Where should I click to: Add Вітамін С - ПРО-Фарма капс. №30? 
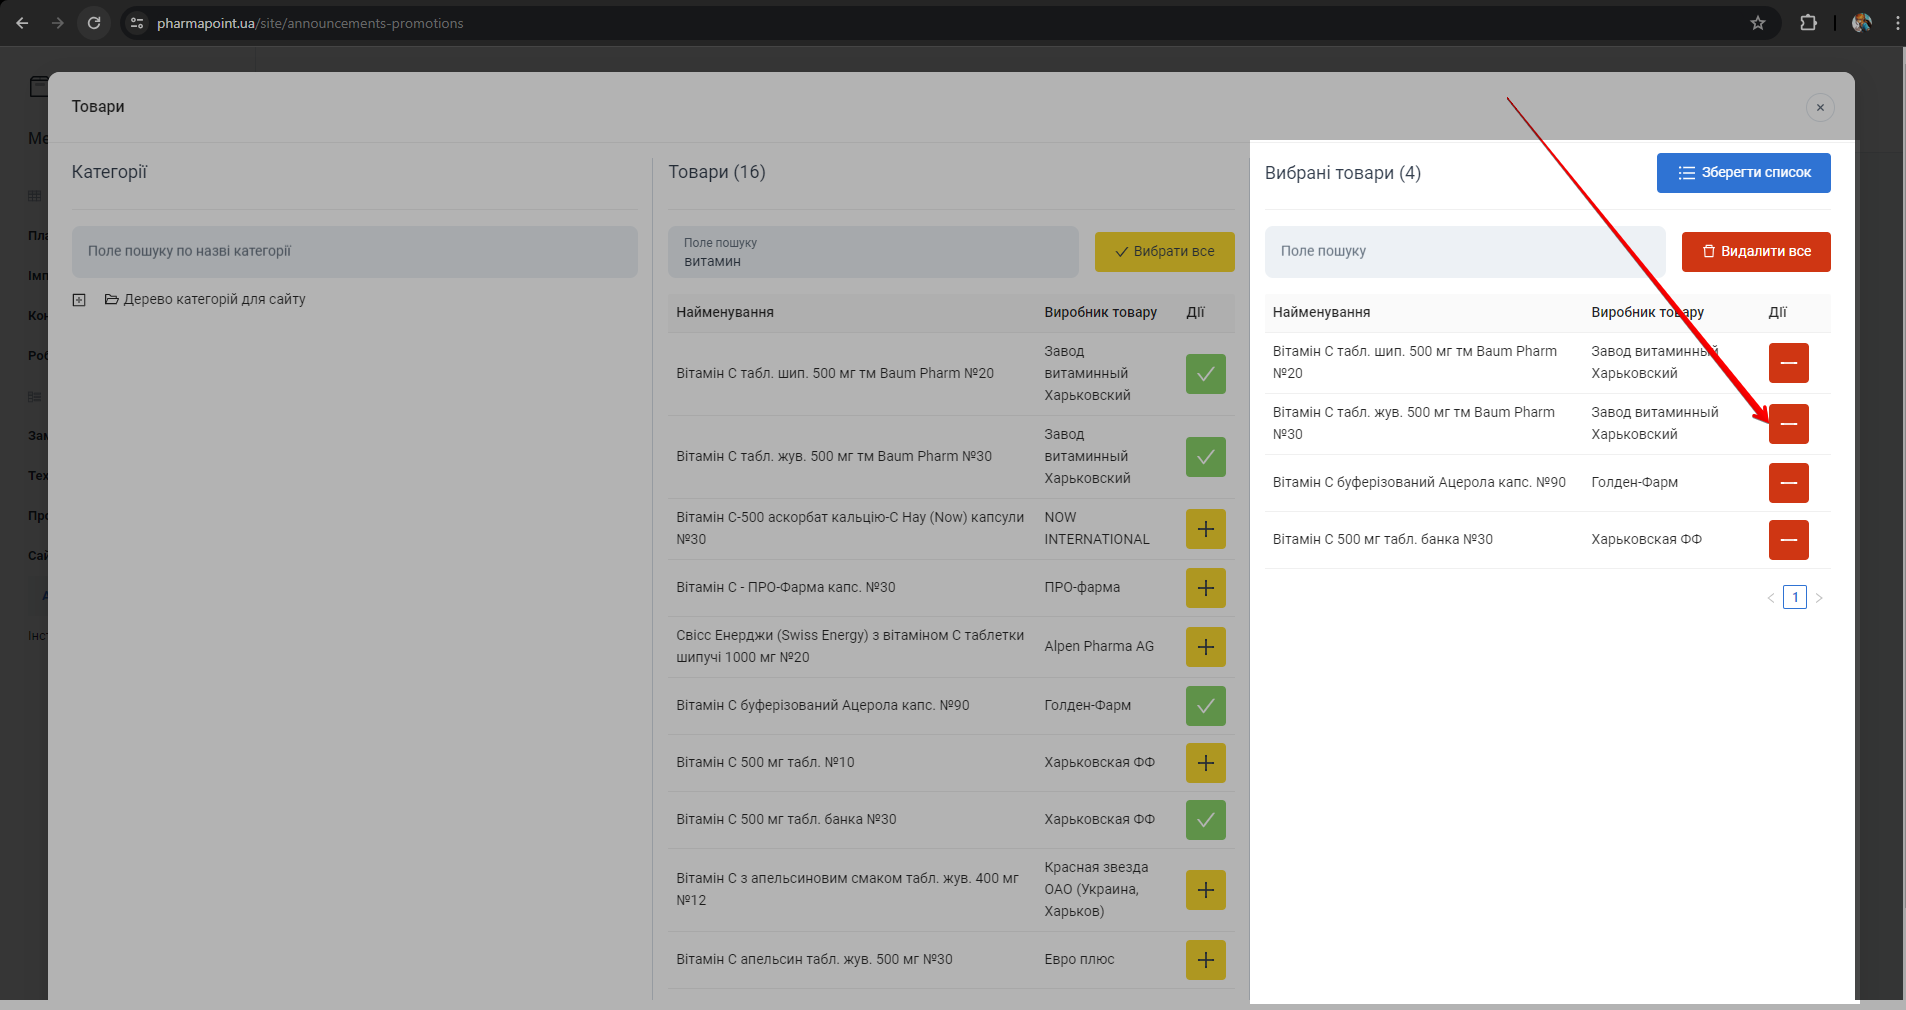pyautogui.click(x=1205, y=588)
